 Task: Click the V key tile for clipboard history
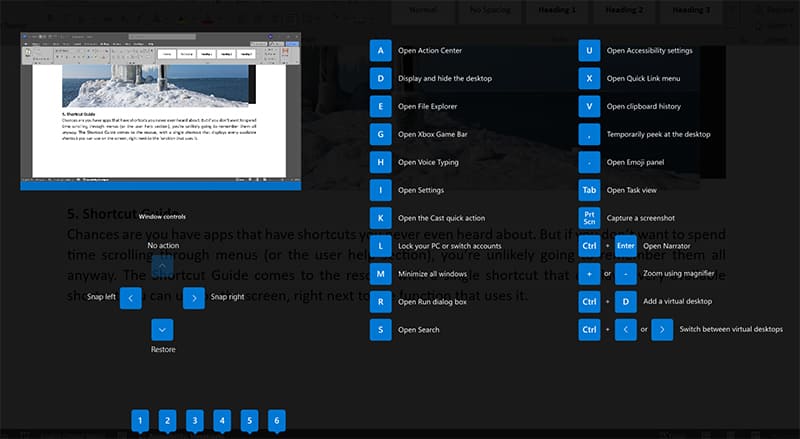pos(591,106)
